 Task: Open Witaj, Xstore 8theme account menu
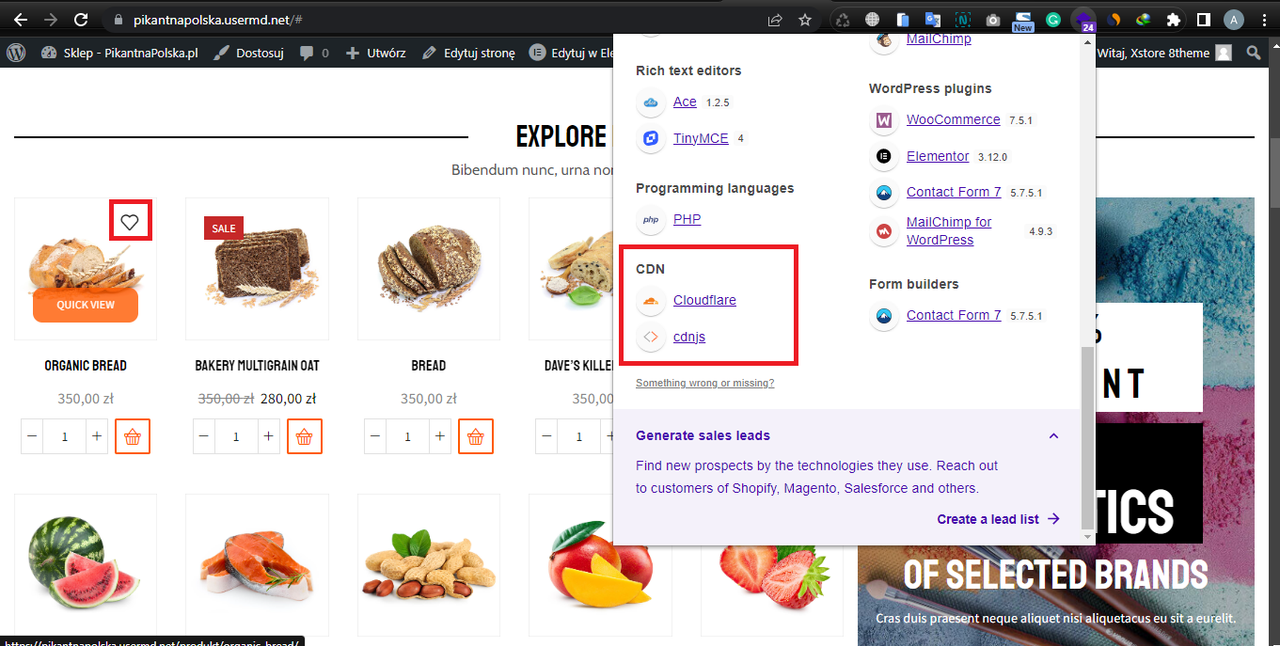1163,53
